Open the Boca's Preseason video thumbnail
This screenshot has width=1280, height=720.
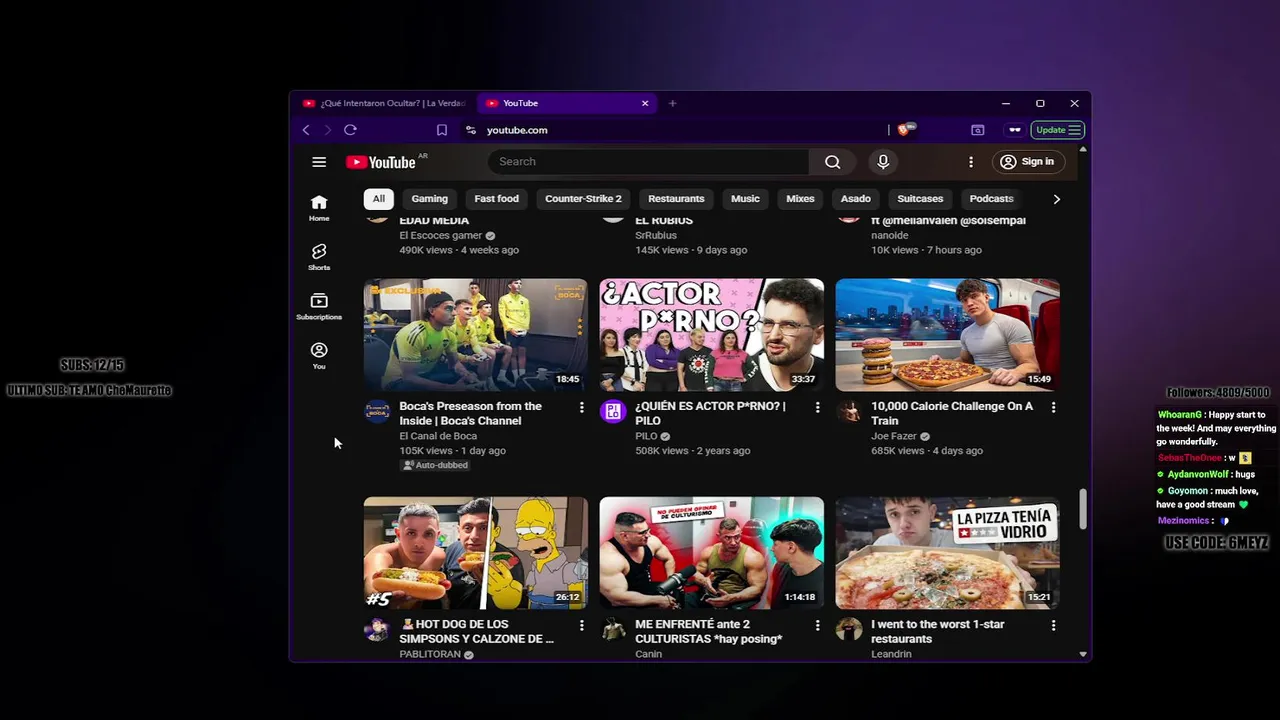476,335
